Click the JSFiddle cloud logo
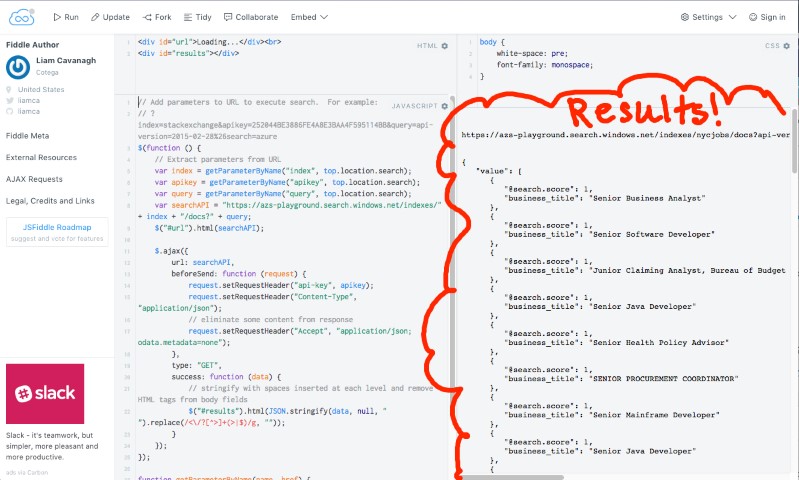Image resolution: width=799 pixels, height=480 pixels. coord(23,16)
